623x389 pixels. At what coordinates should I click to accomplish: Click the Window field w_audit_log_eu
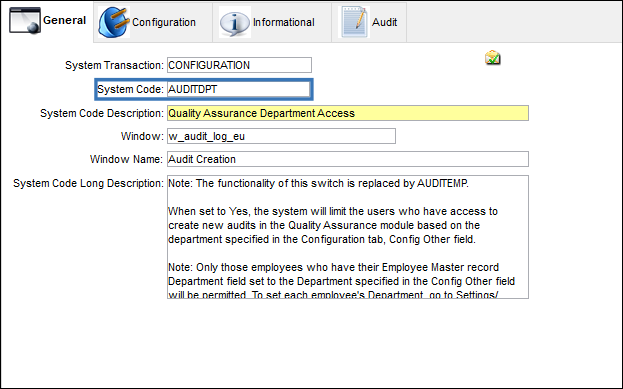tap(281, 136)
